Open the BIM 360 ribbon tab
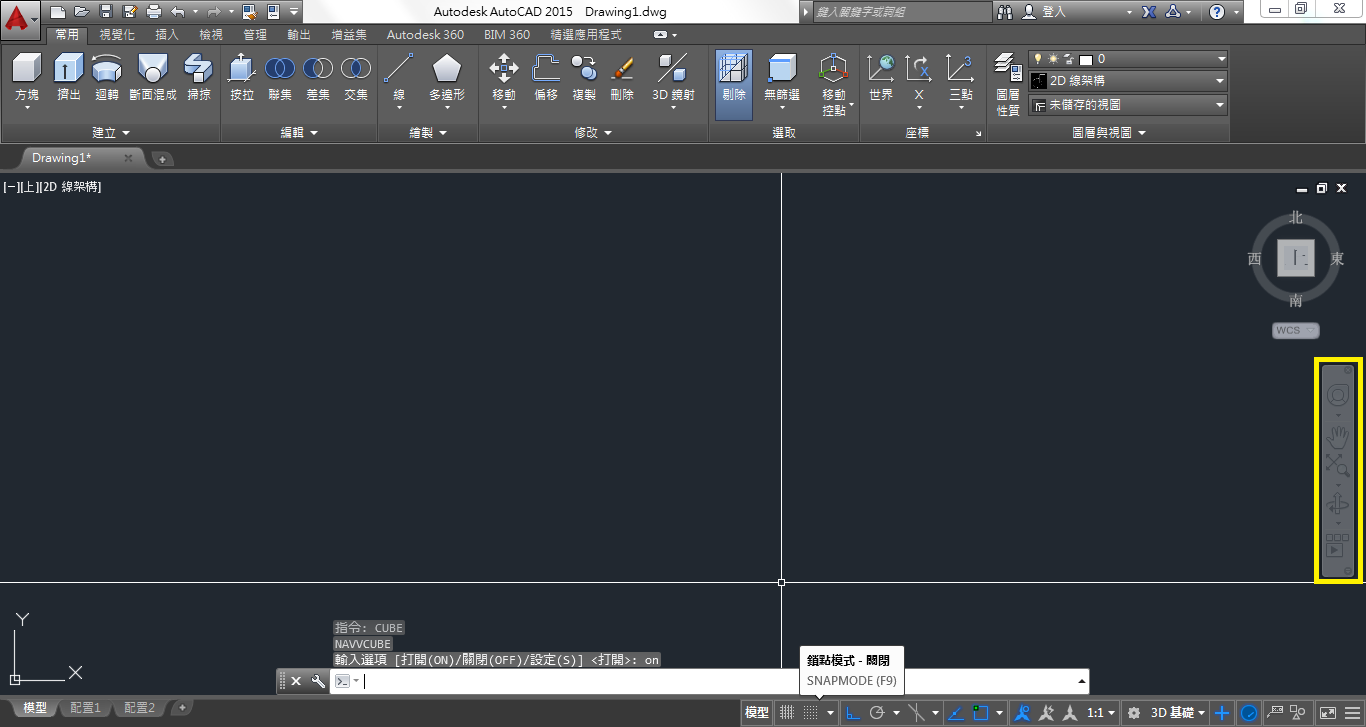1366x727 pixels. click(x=507, y=34)
